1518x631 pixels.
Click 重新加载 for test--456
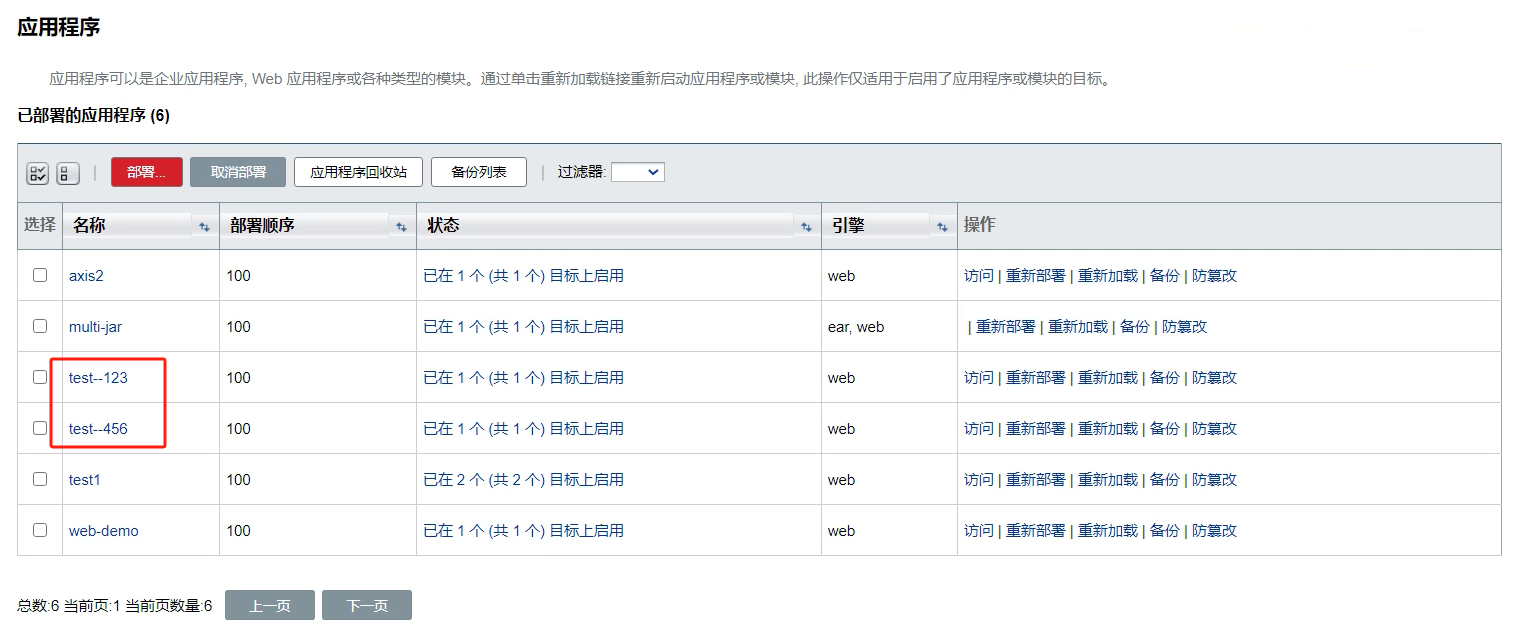1107,429
